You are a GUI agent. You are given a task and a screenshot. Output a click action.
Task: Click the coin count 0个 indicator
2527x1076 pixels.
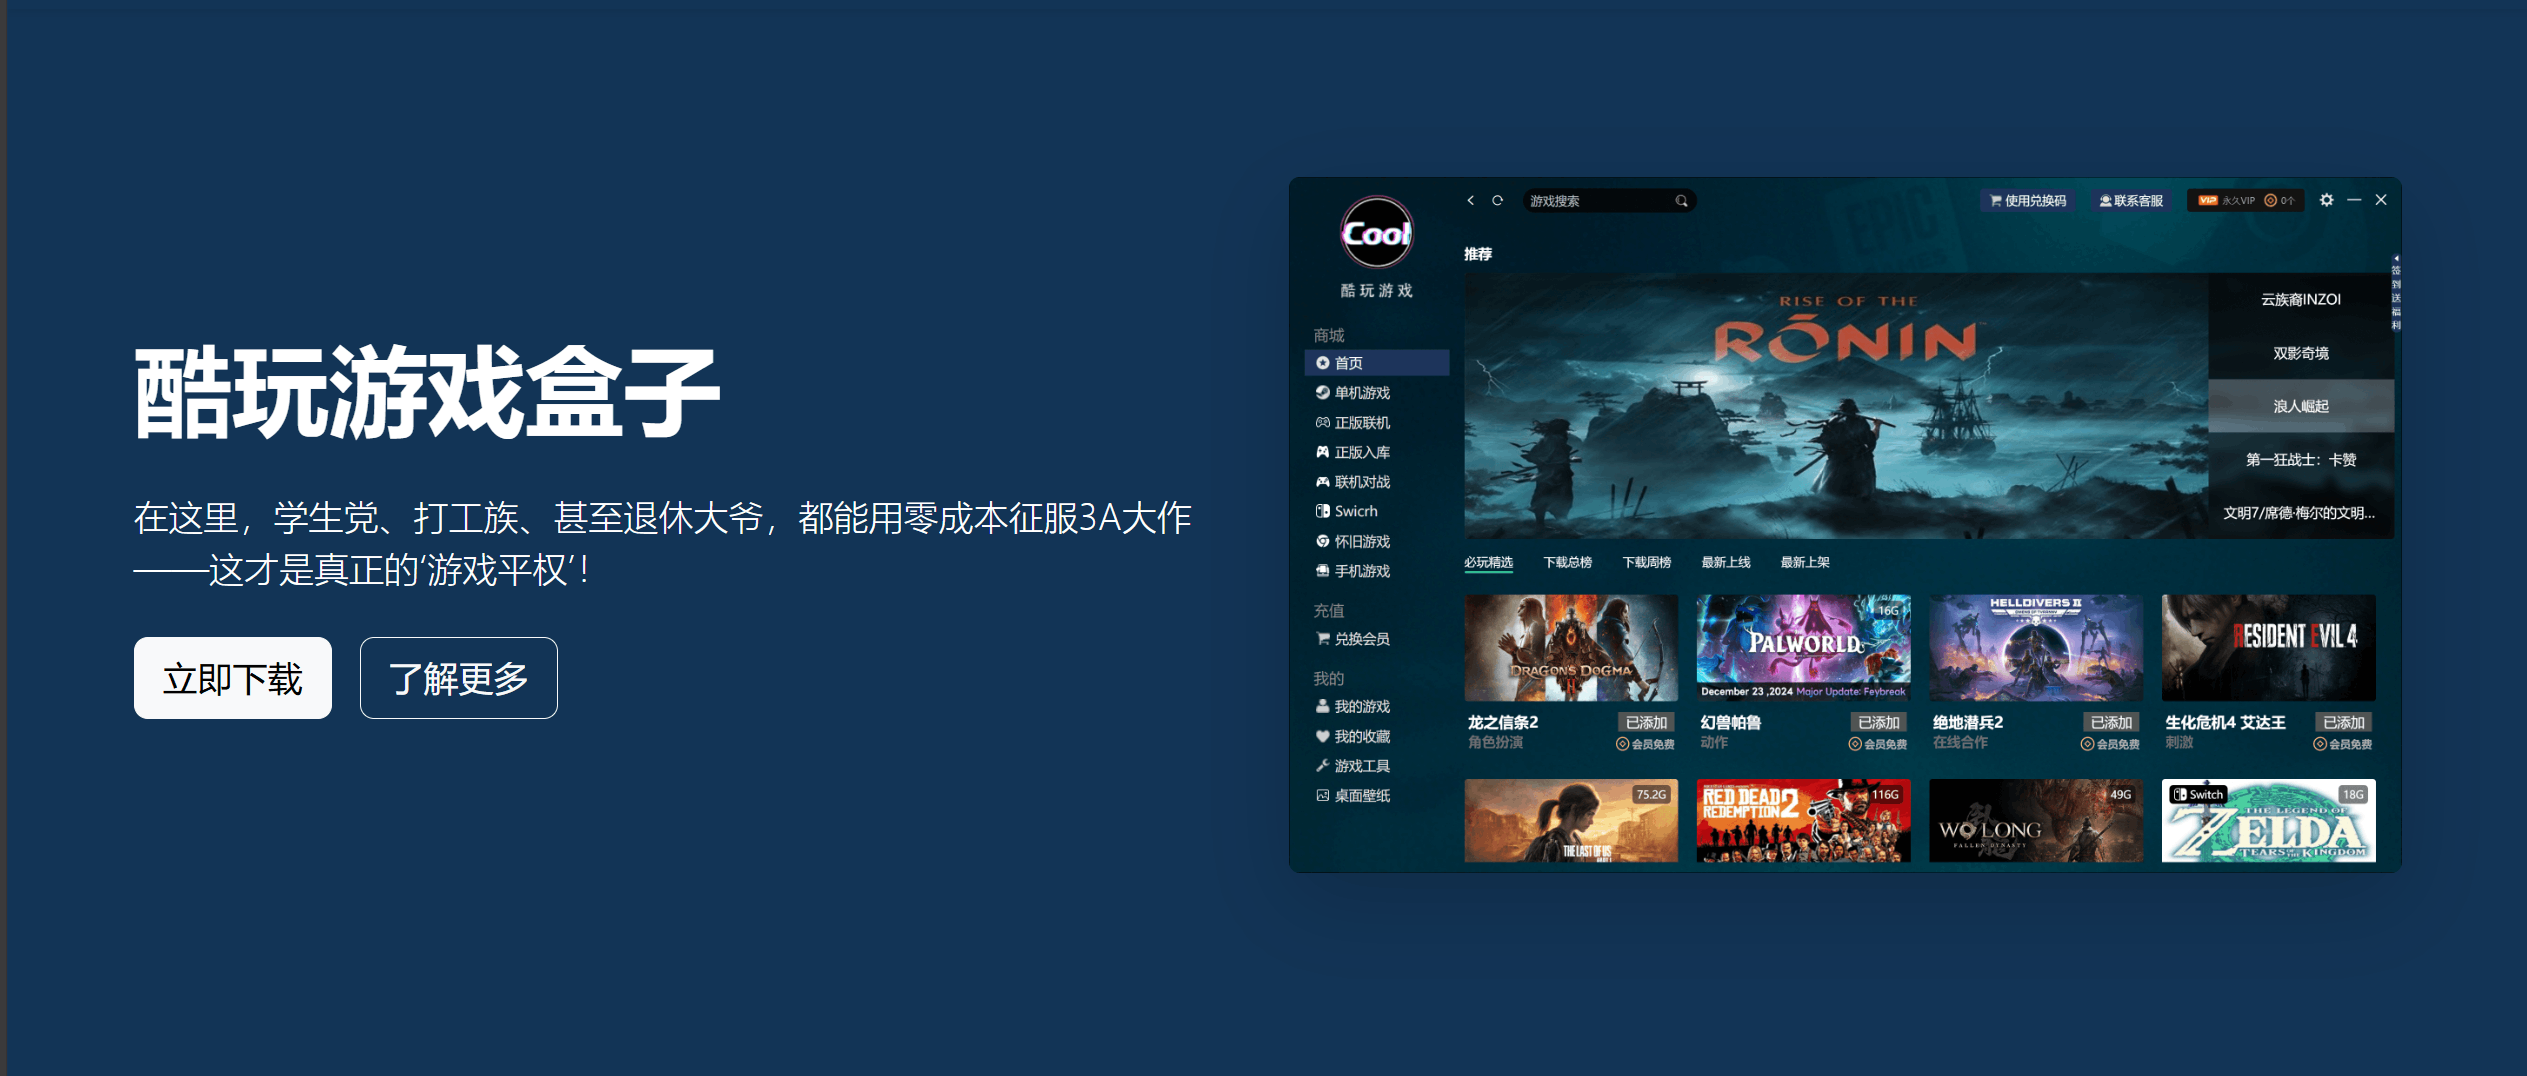[x=2279, y=201]
